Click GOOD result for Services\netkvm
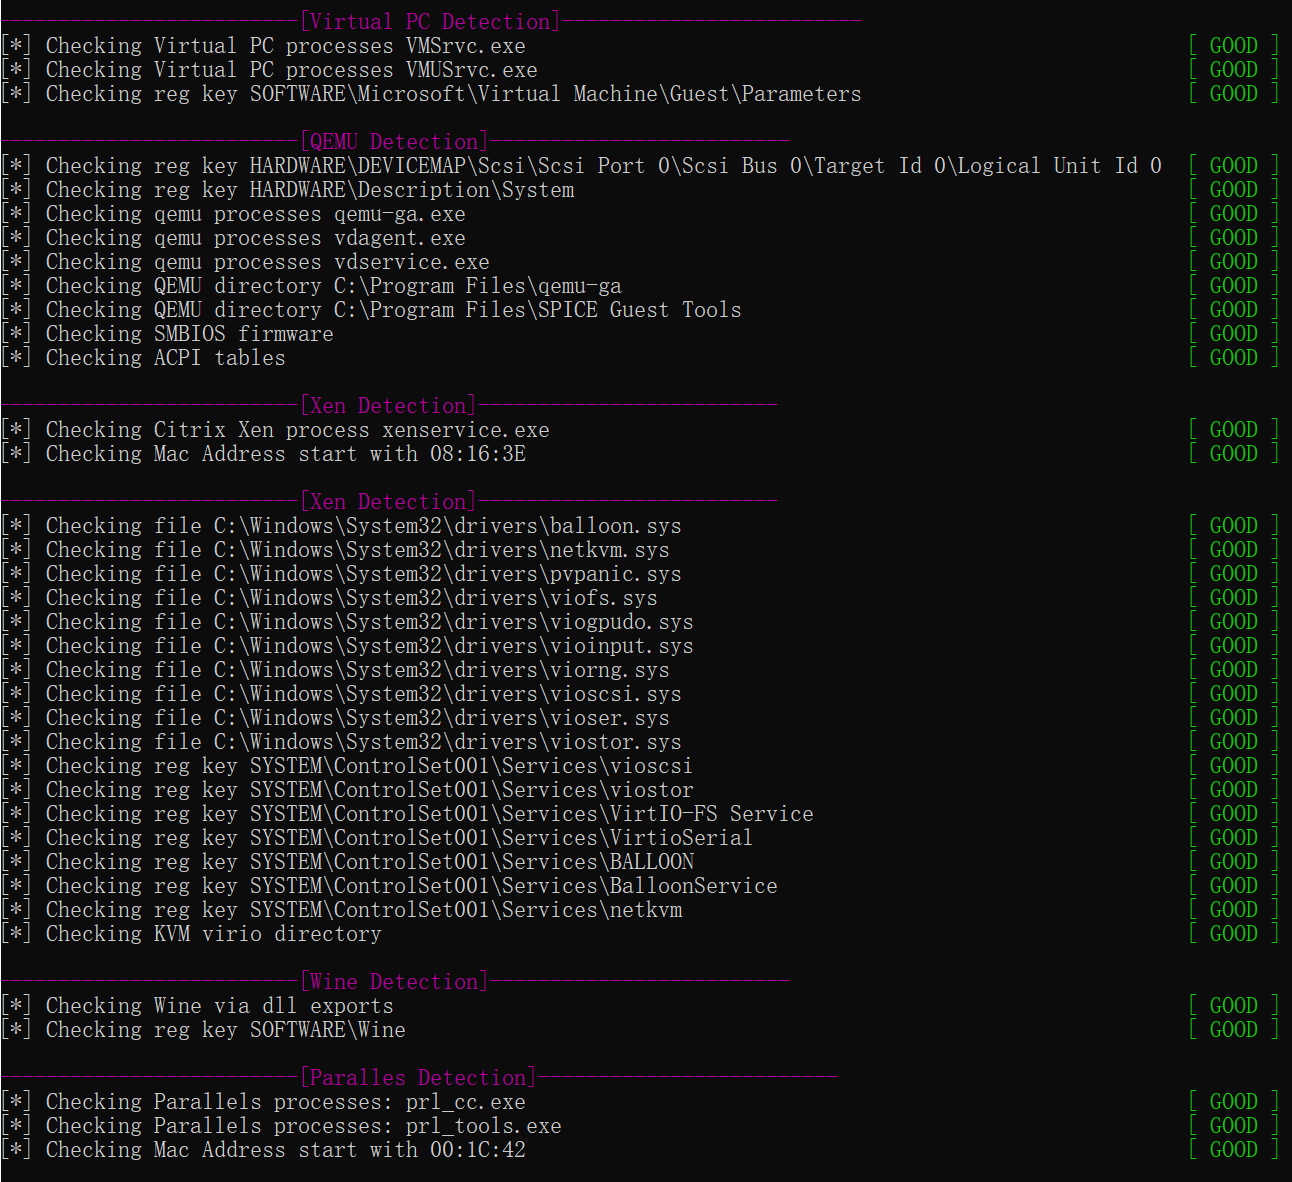The height and width of the screenshot is (1182, 1292). tap(1233, 910)
